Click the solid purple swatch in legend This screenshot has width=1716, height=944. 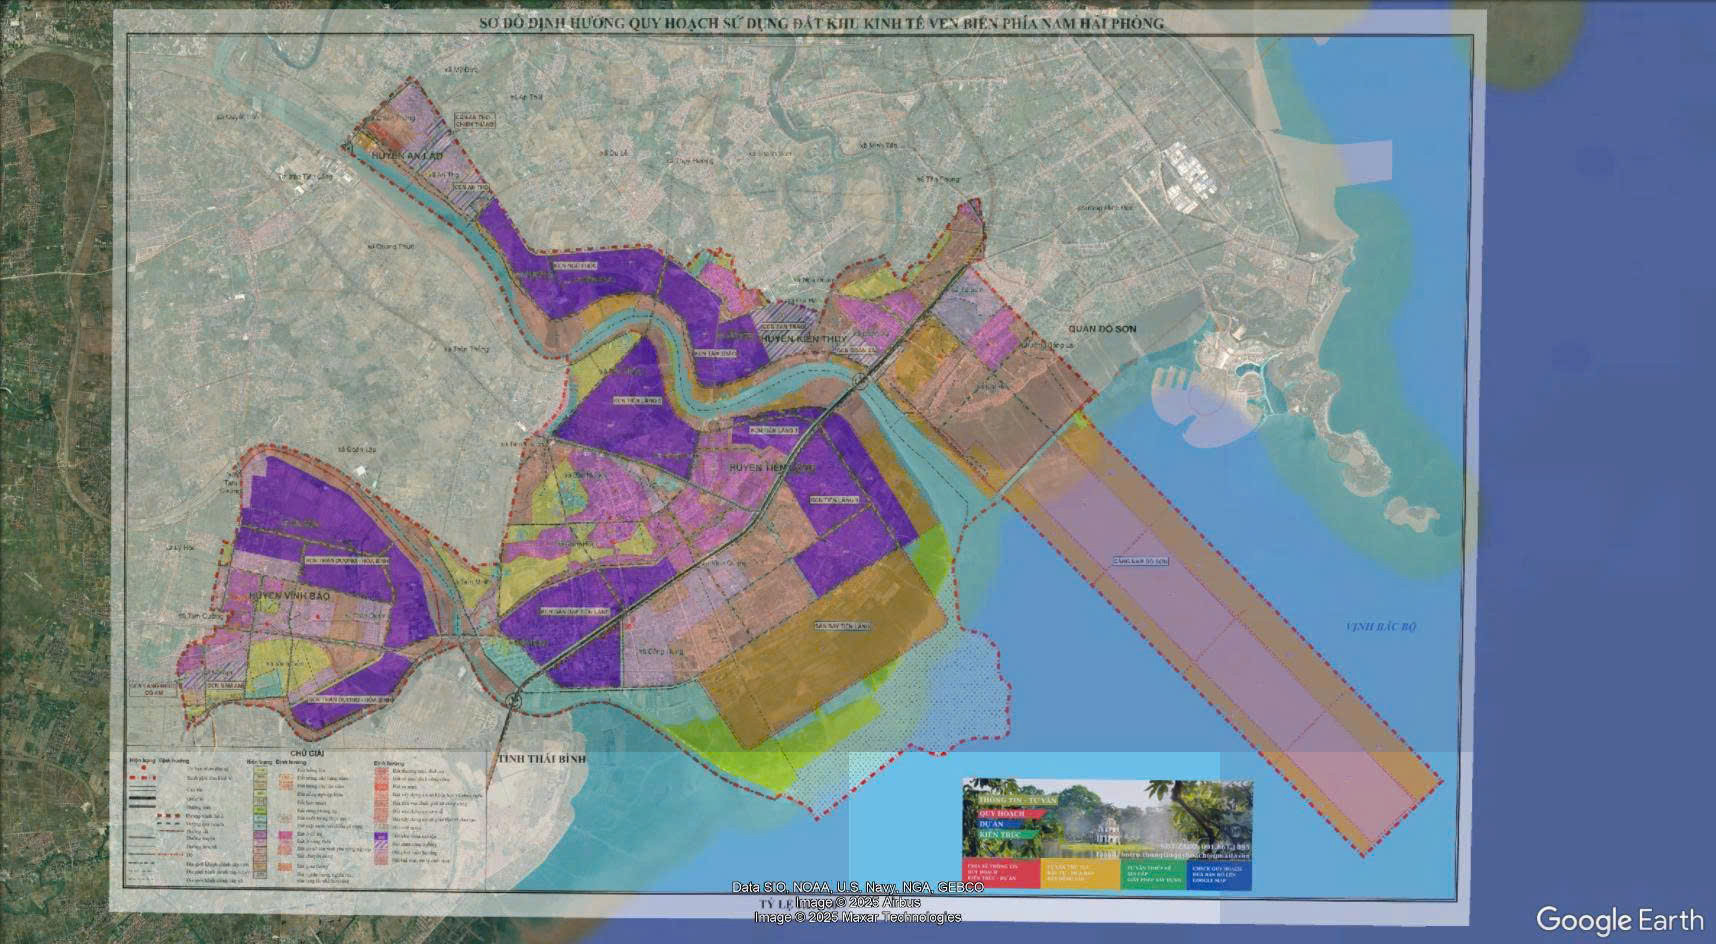pyautogui.click(x=382, y=838)
